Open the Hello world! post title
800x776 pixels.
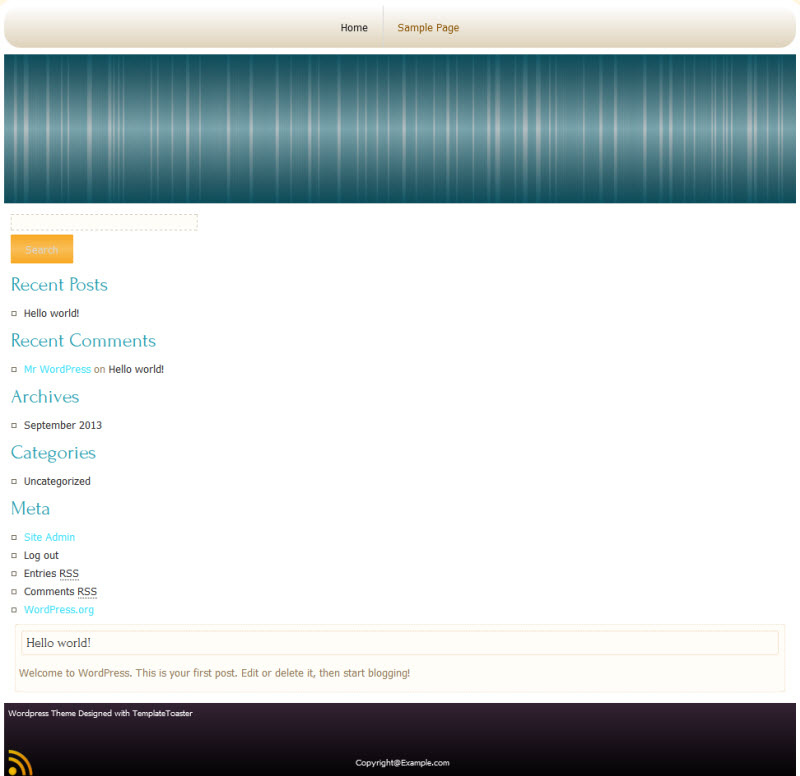(58, 642)
